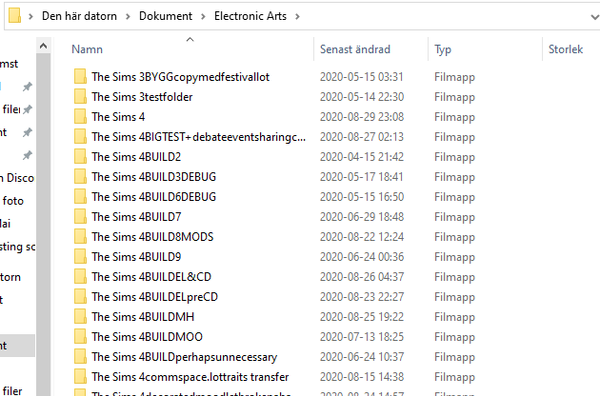This screenshot has height=396, width=600.
Task: Sort by the Storlek column header
Action: (x=566, y=49)
